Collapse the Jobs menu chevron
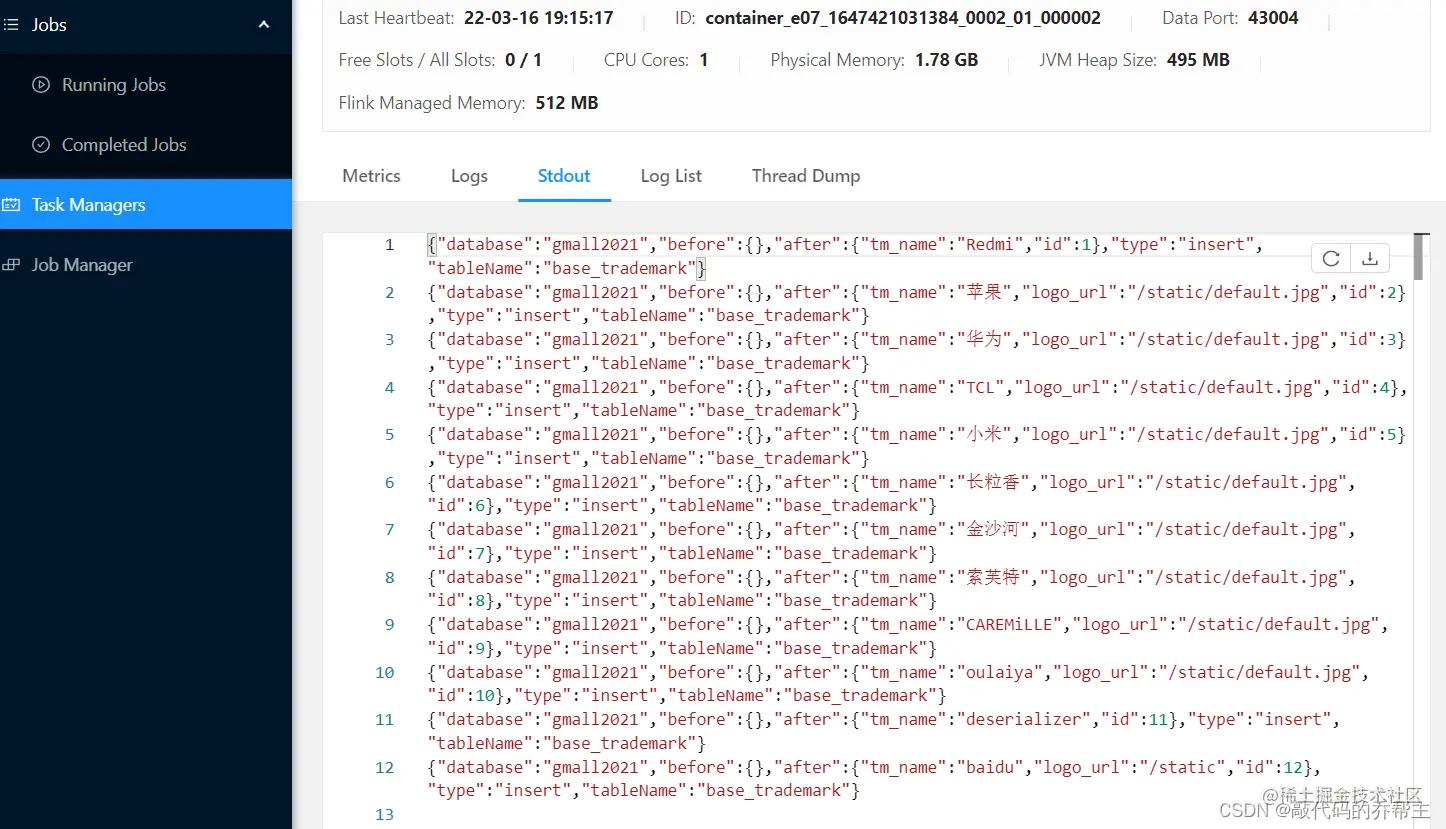1446x829 pixels. (264, 24)
